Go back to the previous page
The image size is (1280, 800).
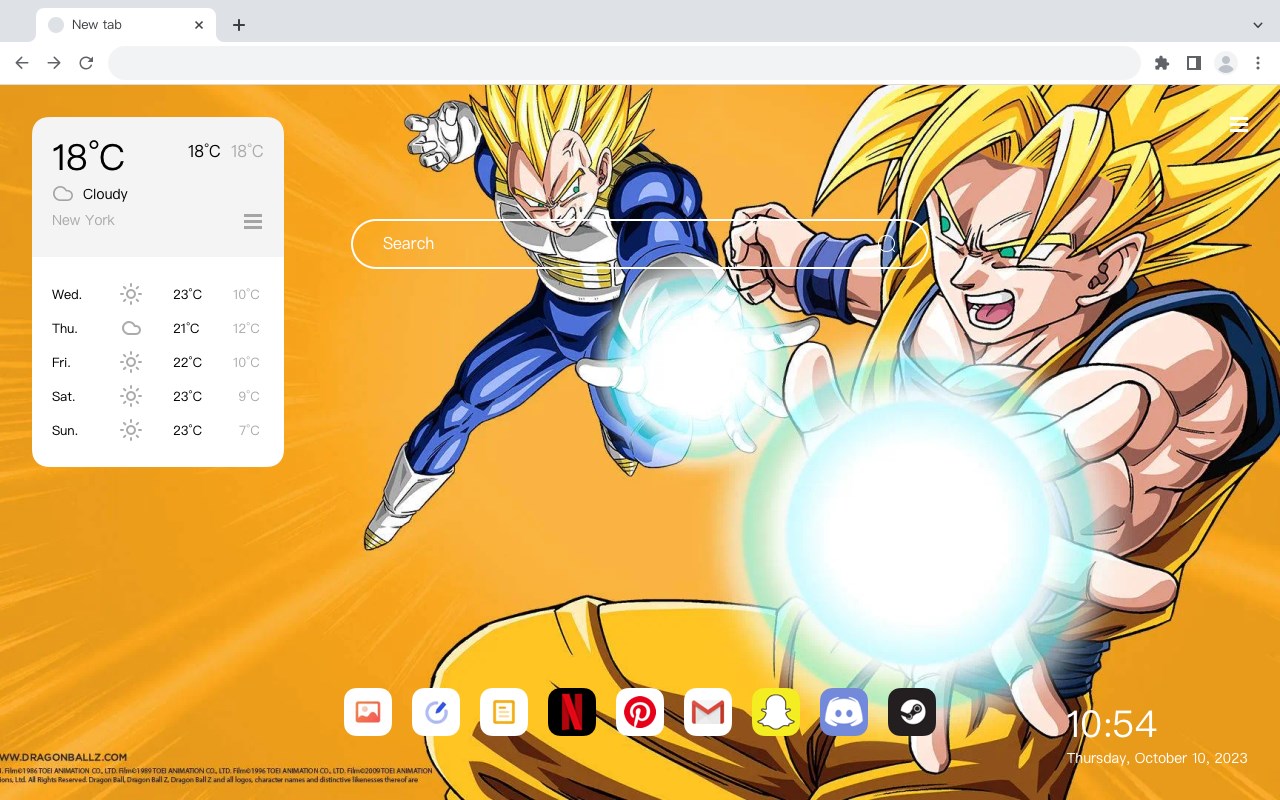(x=22, y=63)
